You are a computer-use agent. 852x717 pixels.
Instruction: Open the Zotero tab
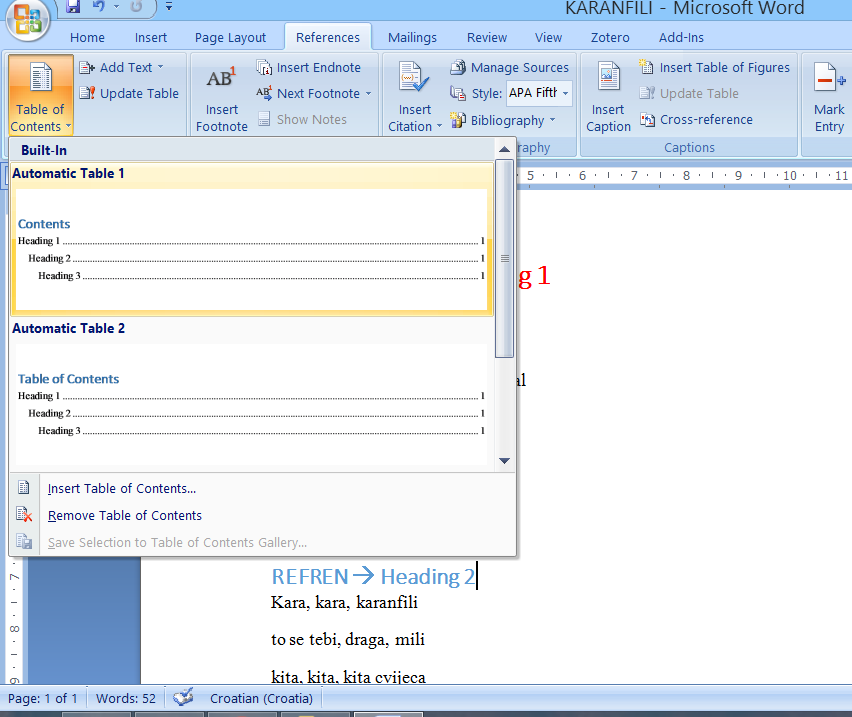coord(610,37)
